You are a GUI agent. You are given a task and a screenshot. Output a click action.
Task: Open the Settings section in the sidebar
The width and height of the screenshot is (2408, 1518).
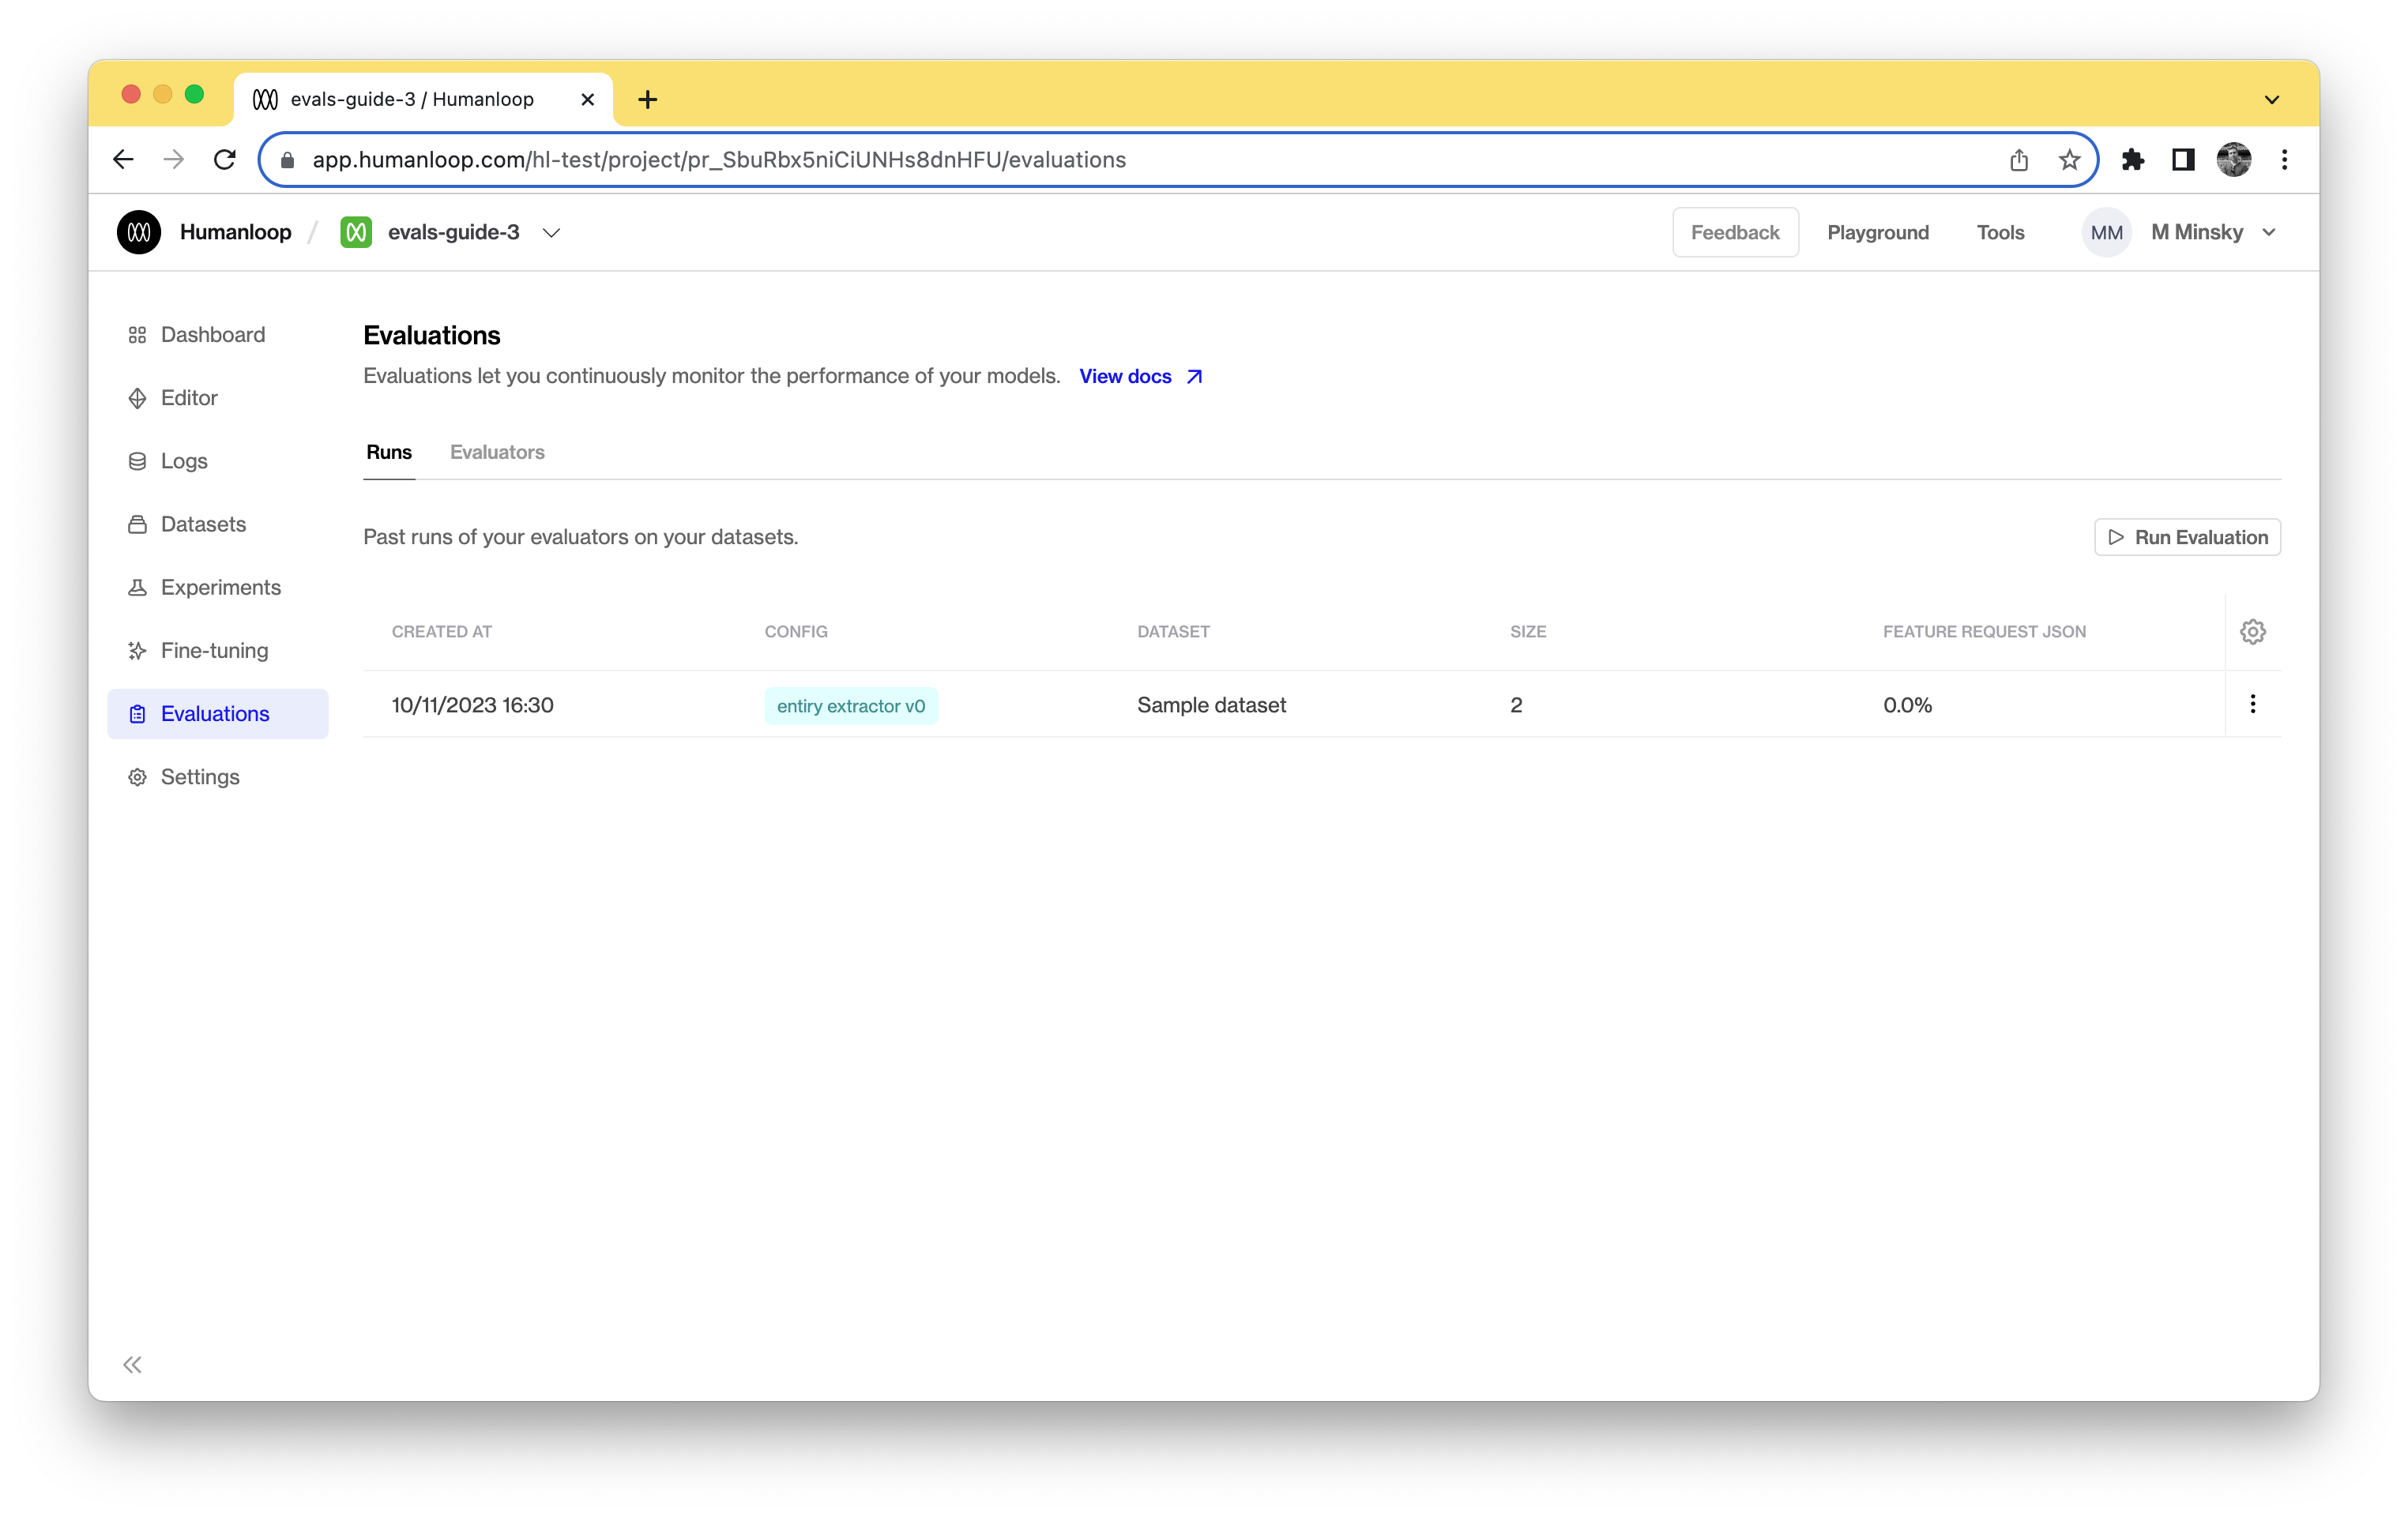click(x=199, y=776)
